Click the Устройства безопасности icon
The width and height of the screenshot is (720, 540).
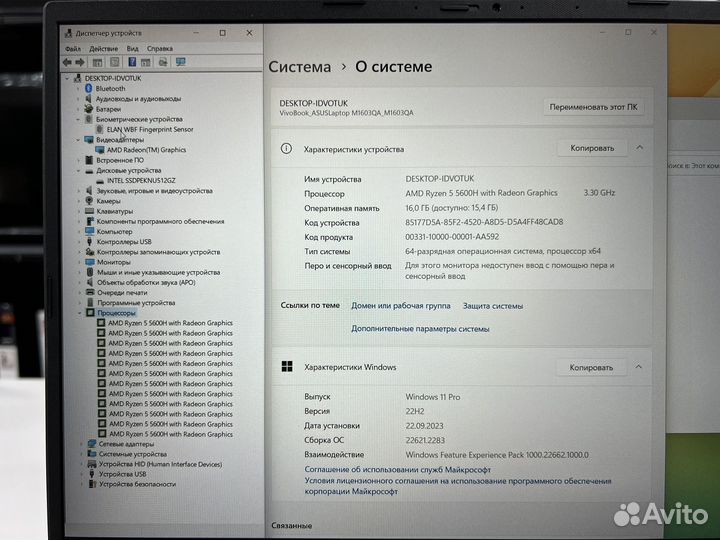coord(92,484)
